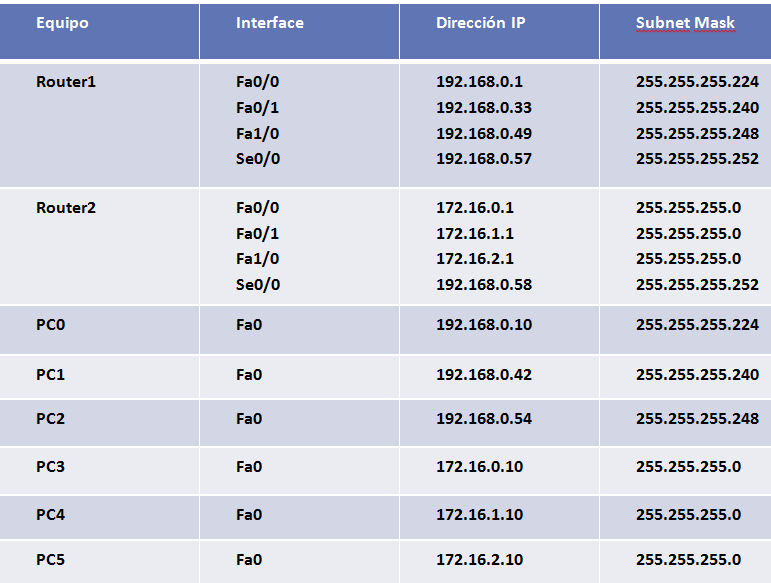Viewport: 771px width, 583px height.
Task: Select the PC3 row label
Action: (x=51, y=467)
